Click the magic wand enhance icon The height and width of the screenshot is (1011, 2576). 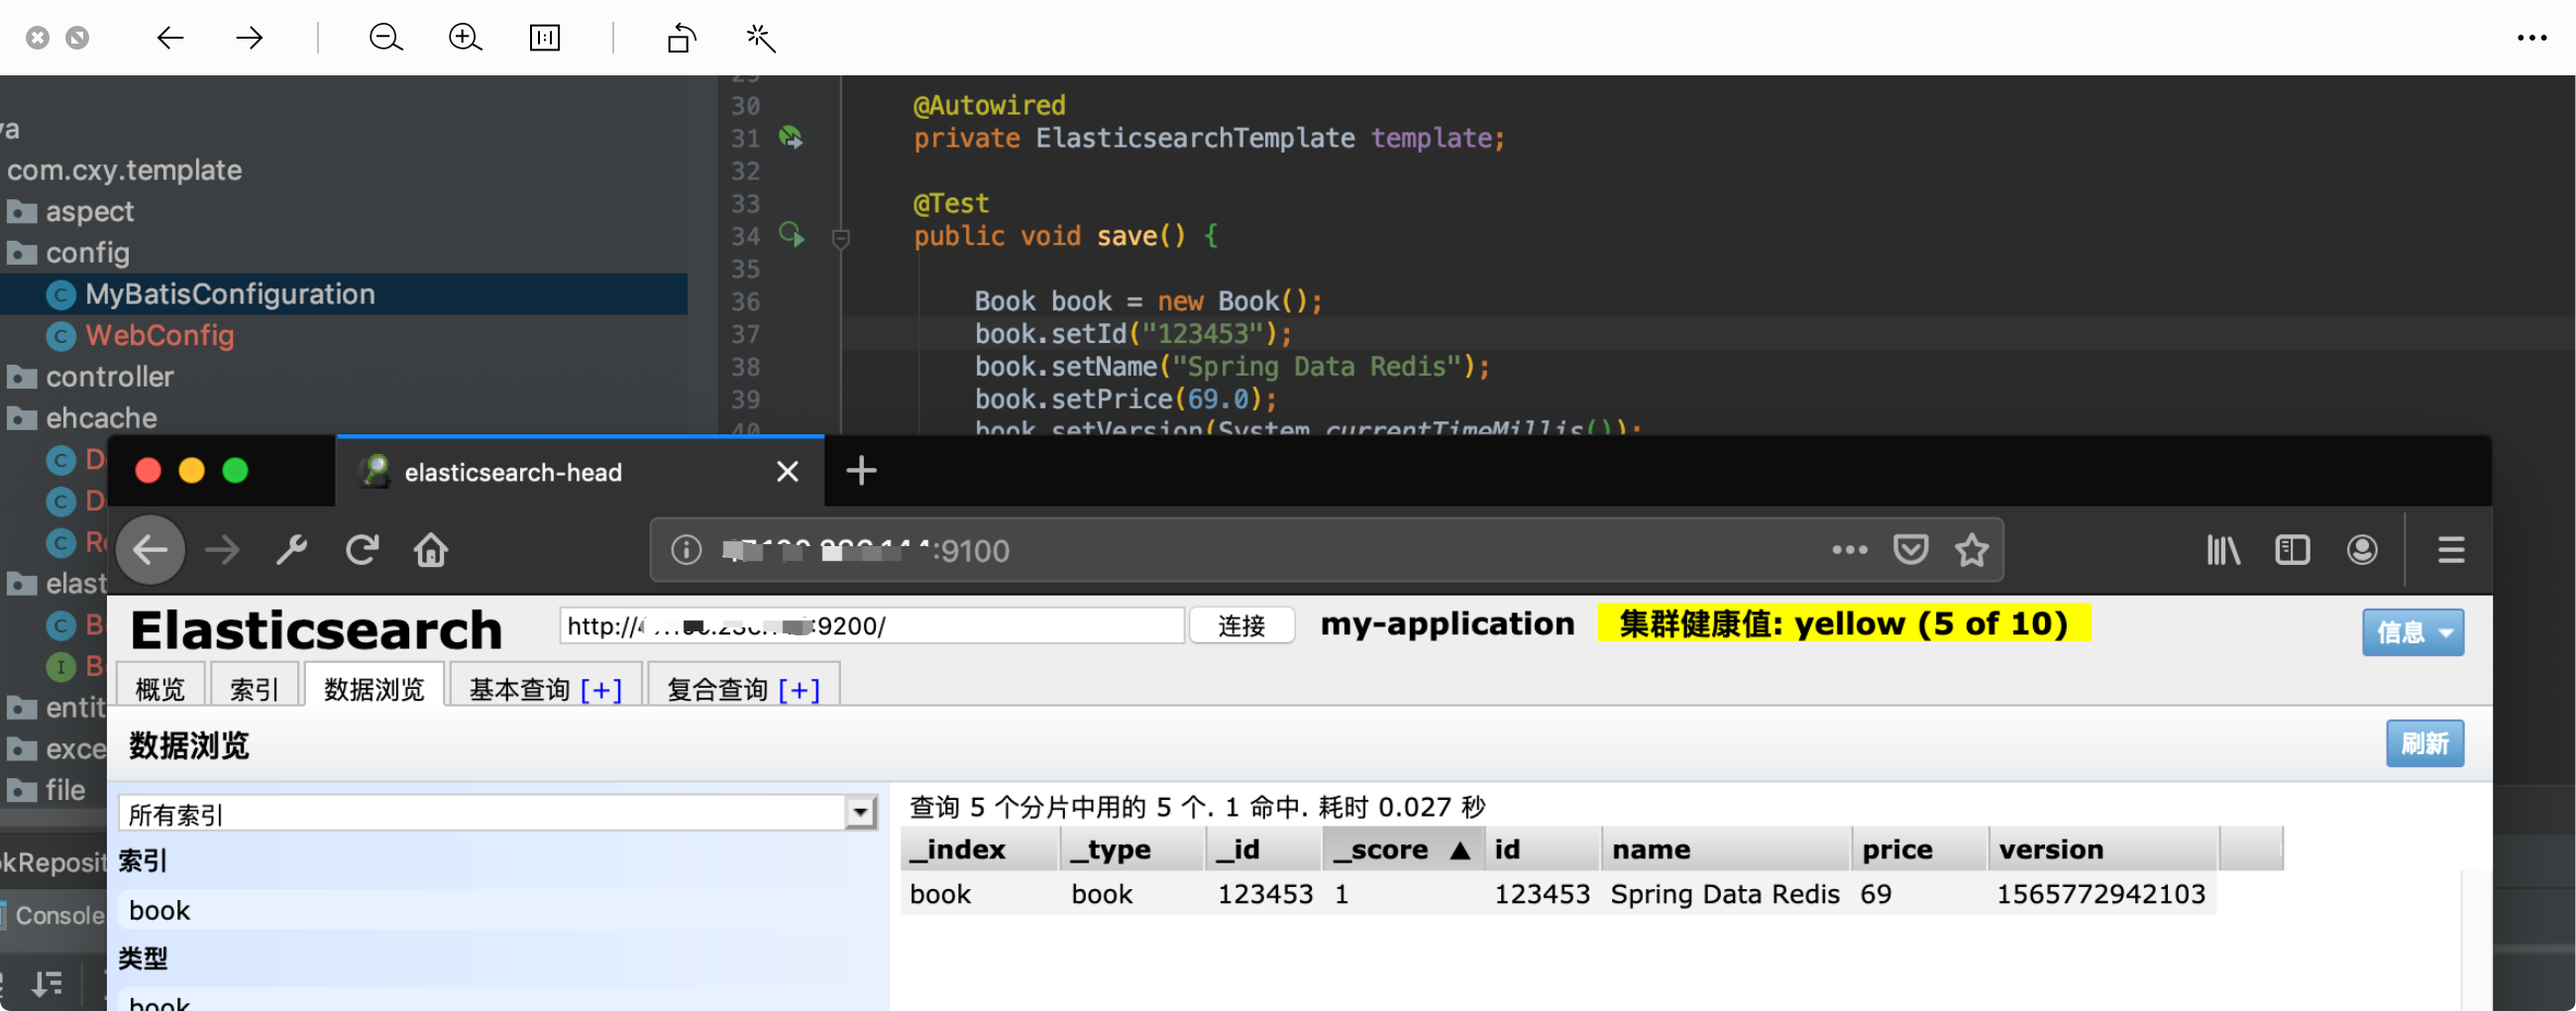tap(760, 38)
